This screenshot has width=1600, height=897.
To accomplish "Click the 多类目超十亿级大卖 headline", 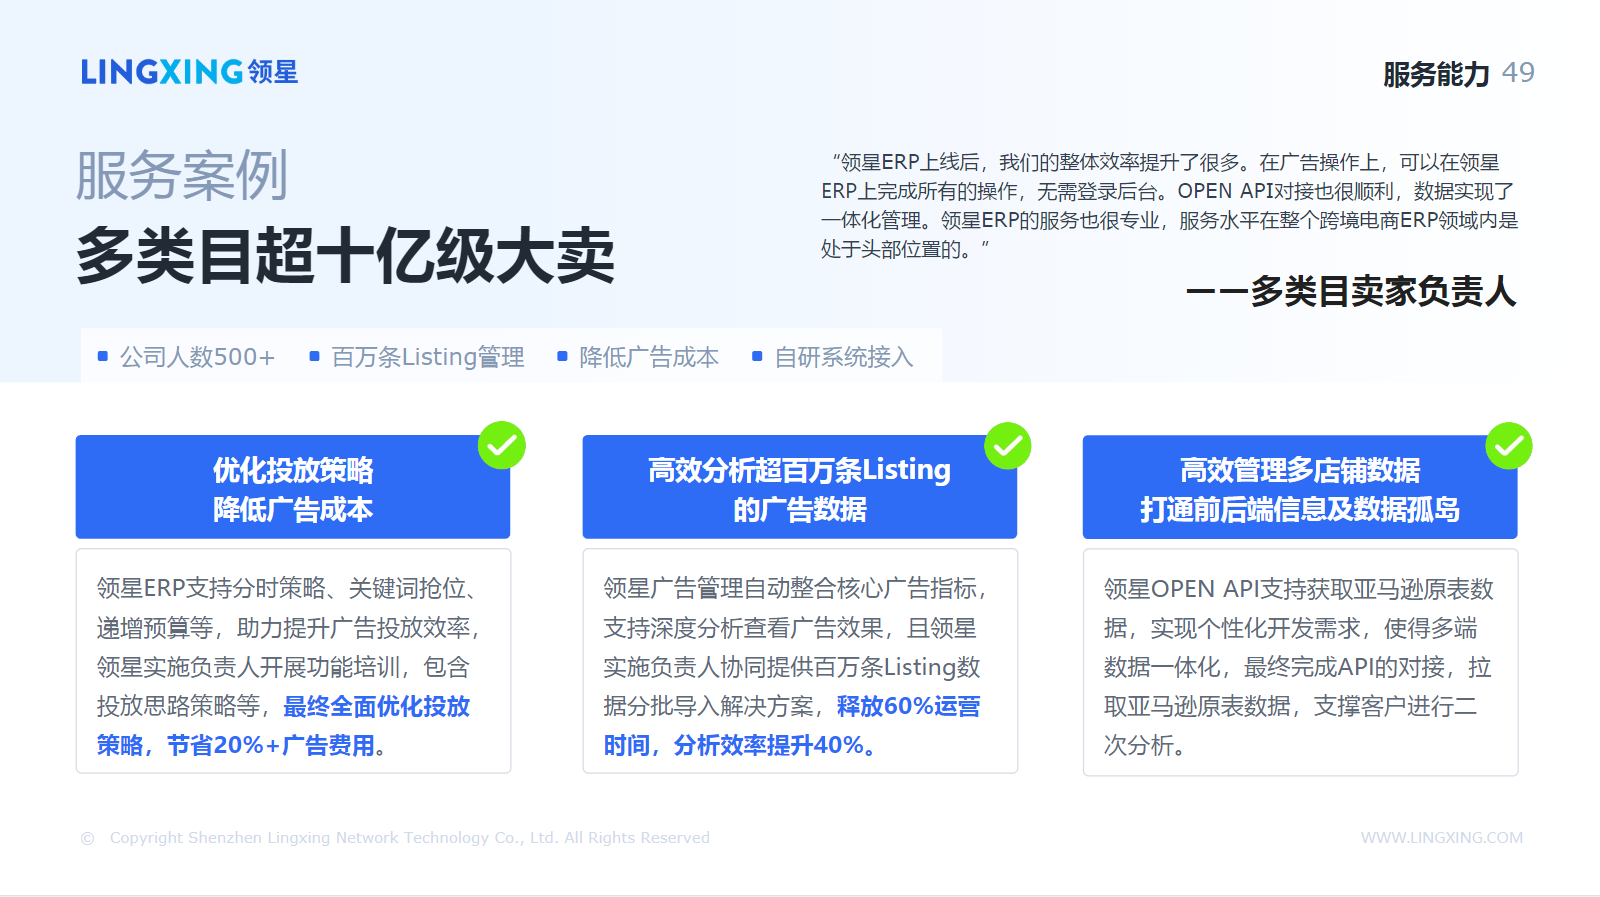I will pyautogui.click(x=345, y=256).
